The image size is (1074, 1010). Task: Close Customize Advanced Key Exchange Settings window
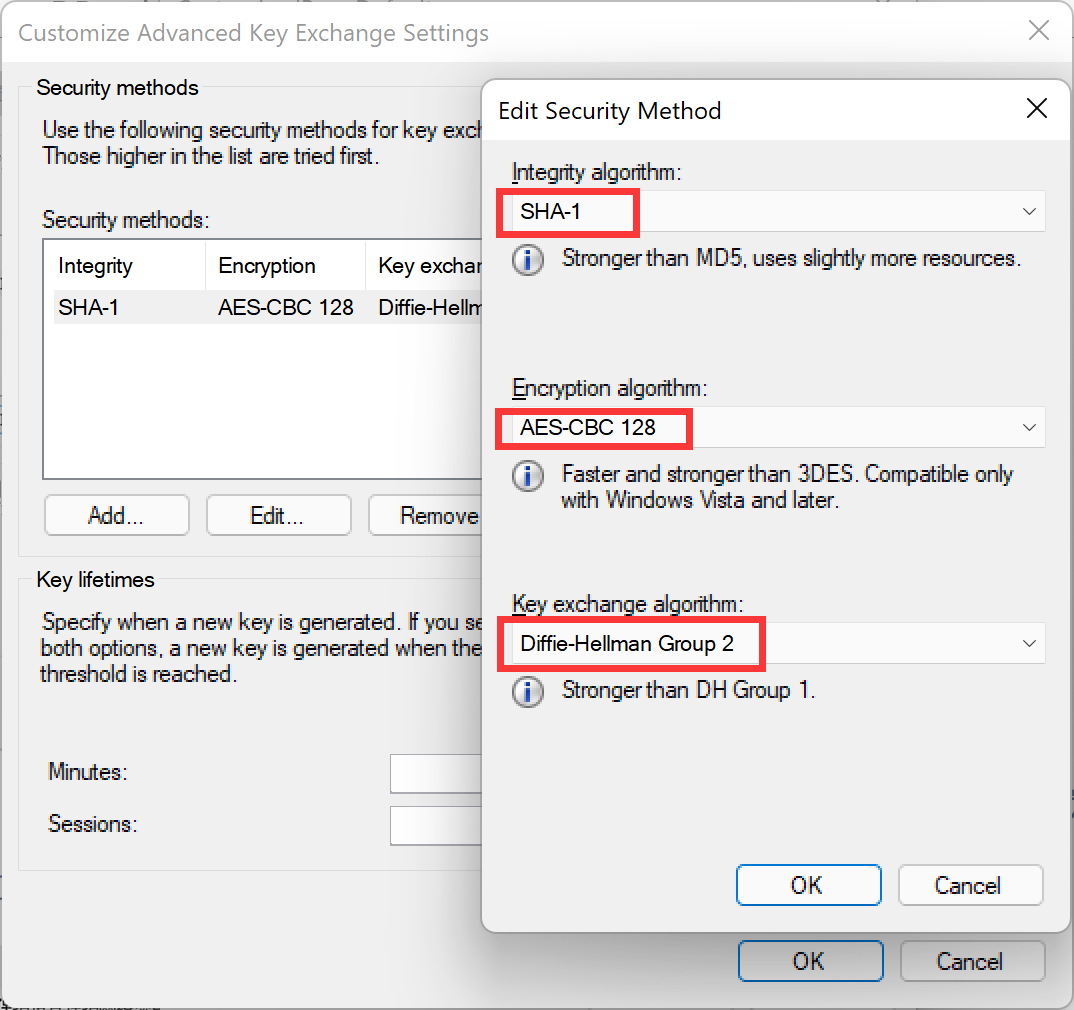(x=1039, y=31)
